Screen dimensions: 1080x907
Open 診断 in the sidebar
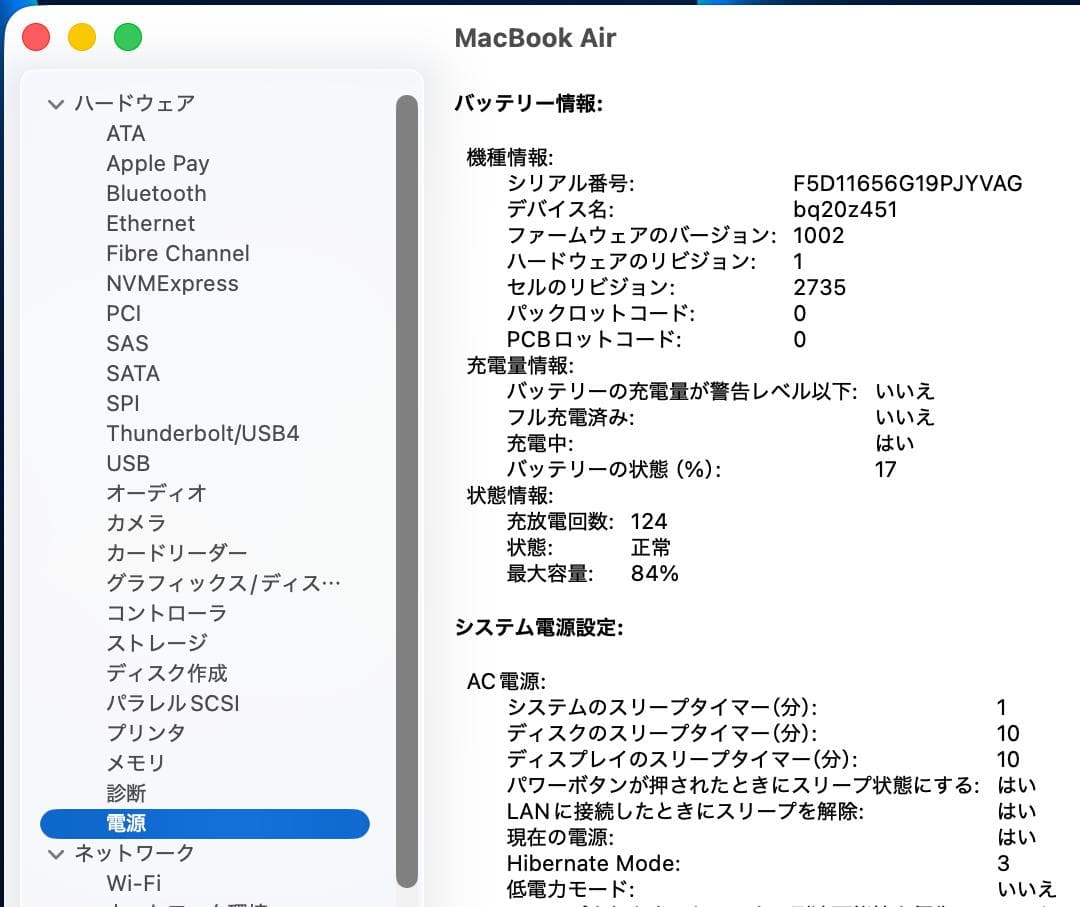126,793
